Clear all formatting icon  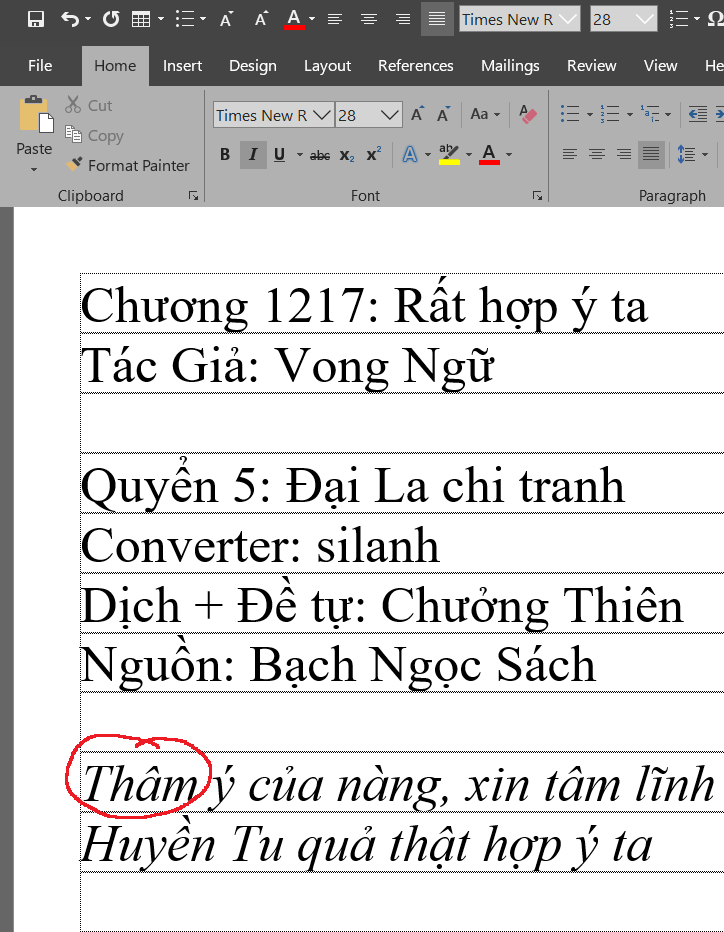coord(527,114)
